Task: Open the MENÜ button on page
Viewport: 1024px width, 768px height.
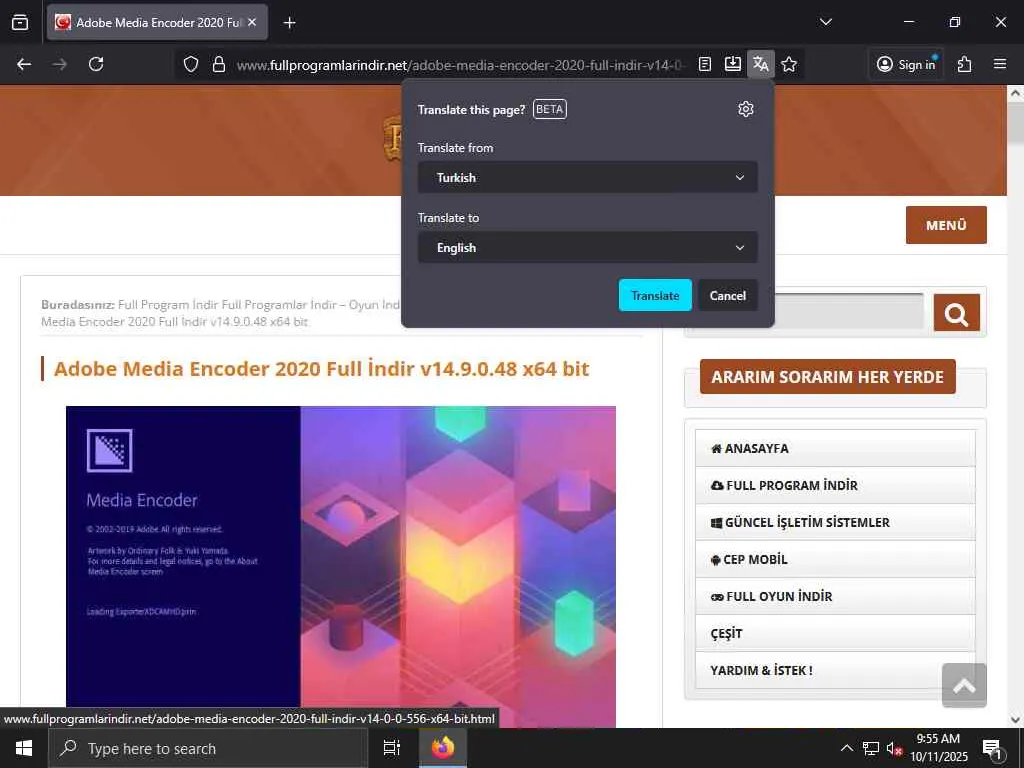Action: (x=946, y=225)
